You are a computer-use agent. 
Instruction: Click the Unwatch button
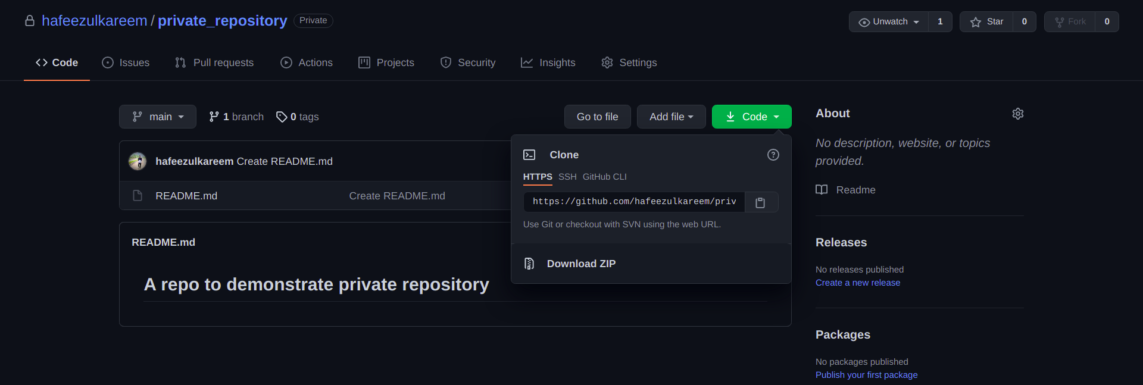889,22
